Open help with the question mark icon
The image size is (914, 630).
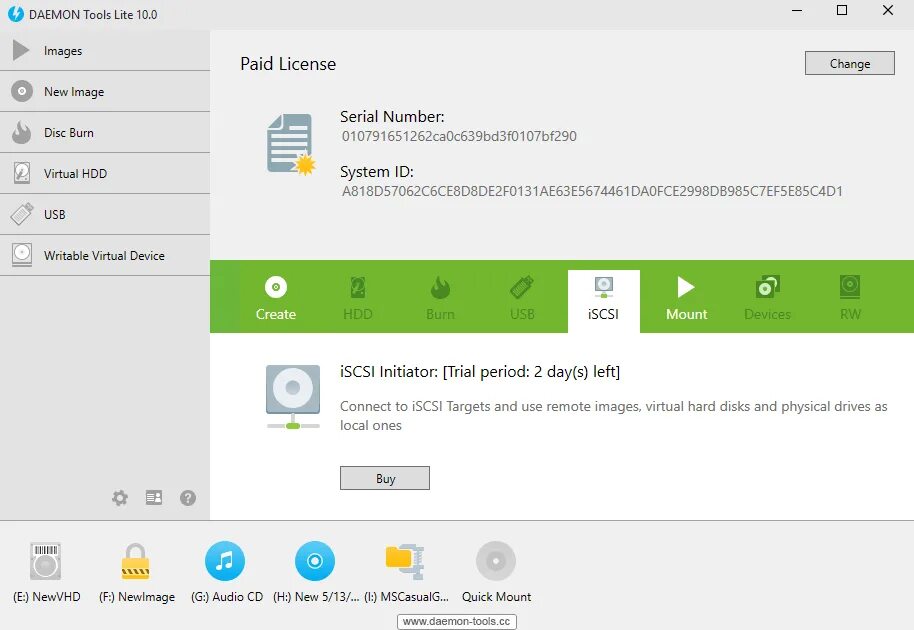[x=188, y=498]
